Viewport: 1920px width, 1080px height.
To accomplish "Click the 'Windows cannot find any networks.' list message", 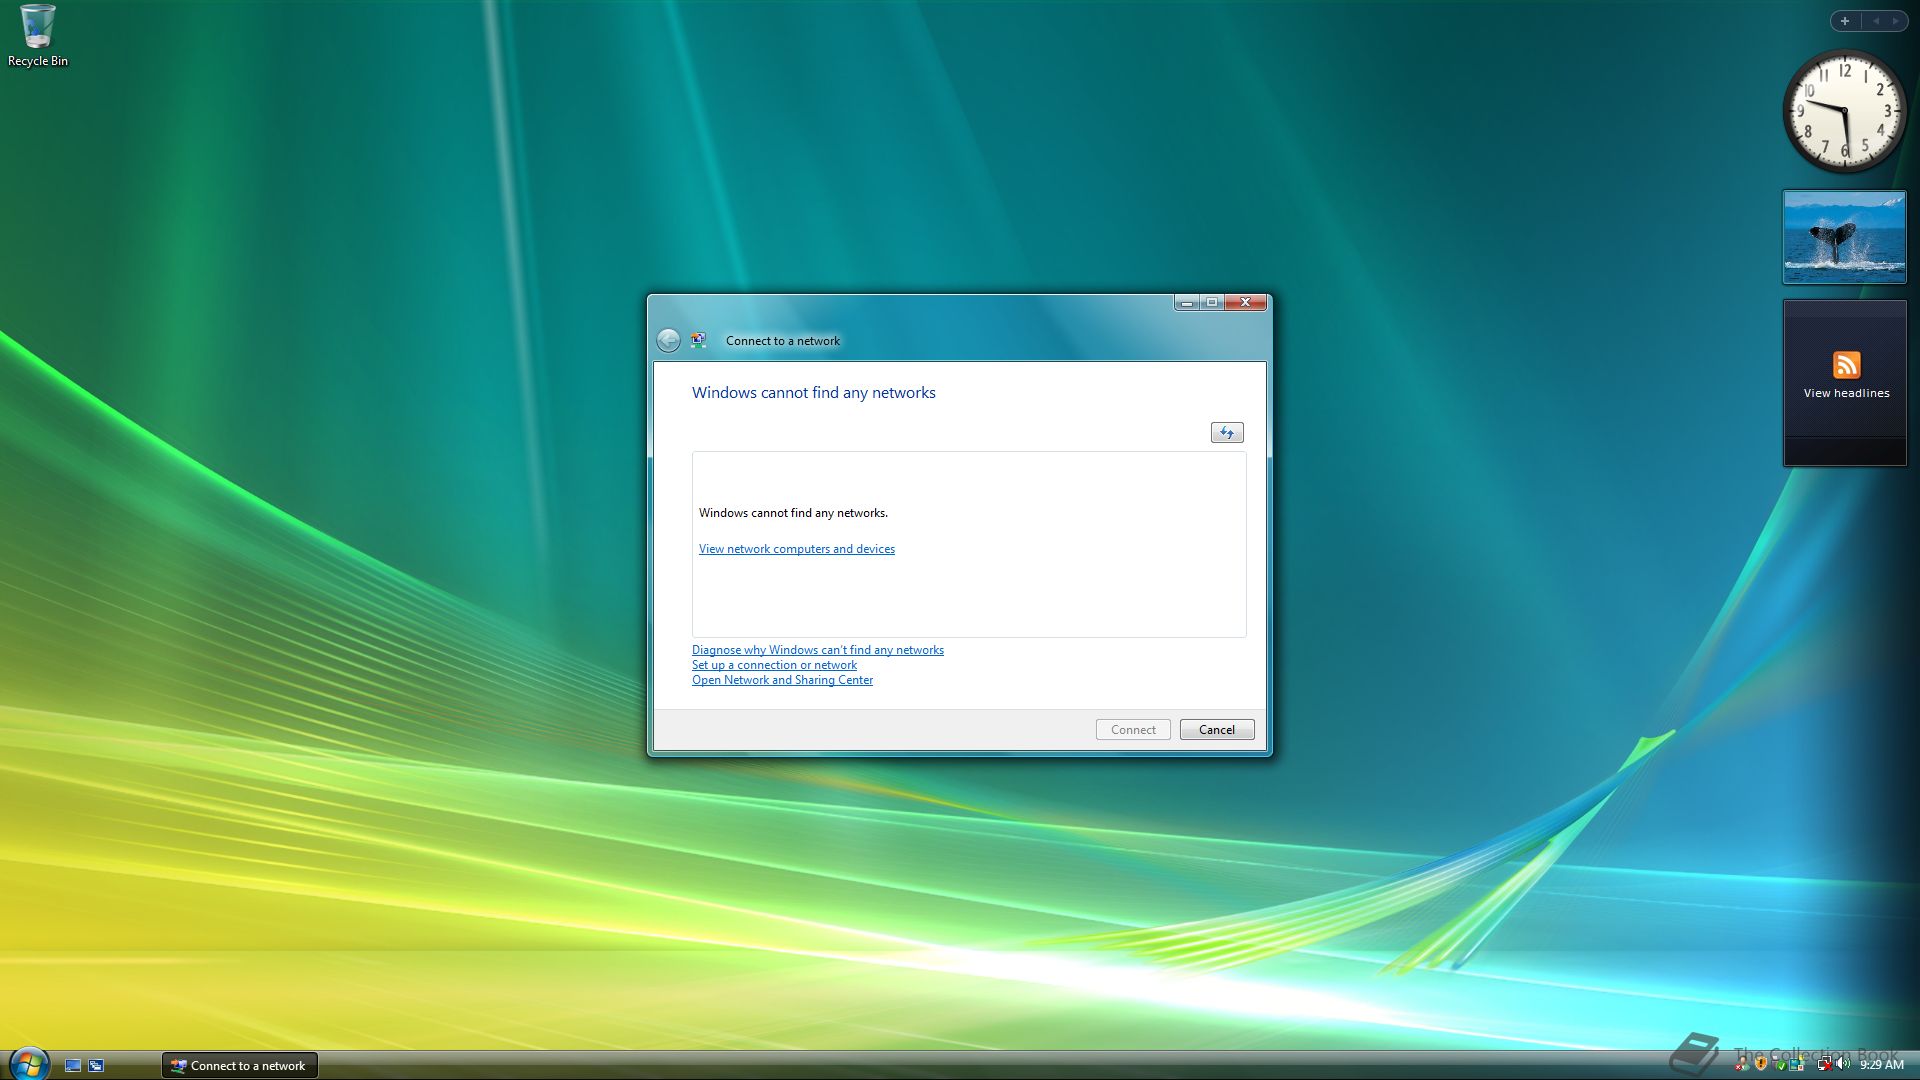I will (x=793, y=513).
